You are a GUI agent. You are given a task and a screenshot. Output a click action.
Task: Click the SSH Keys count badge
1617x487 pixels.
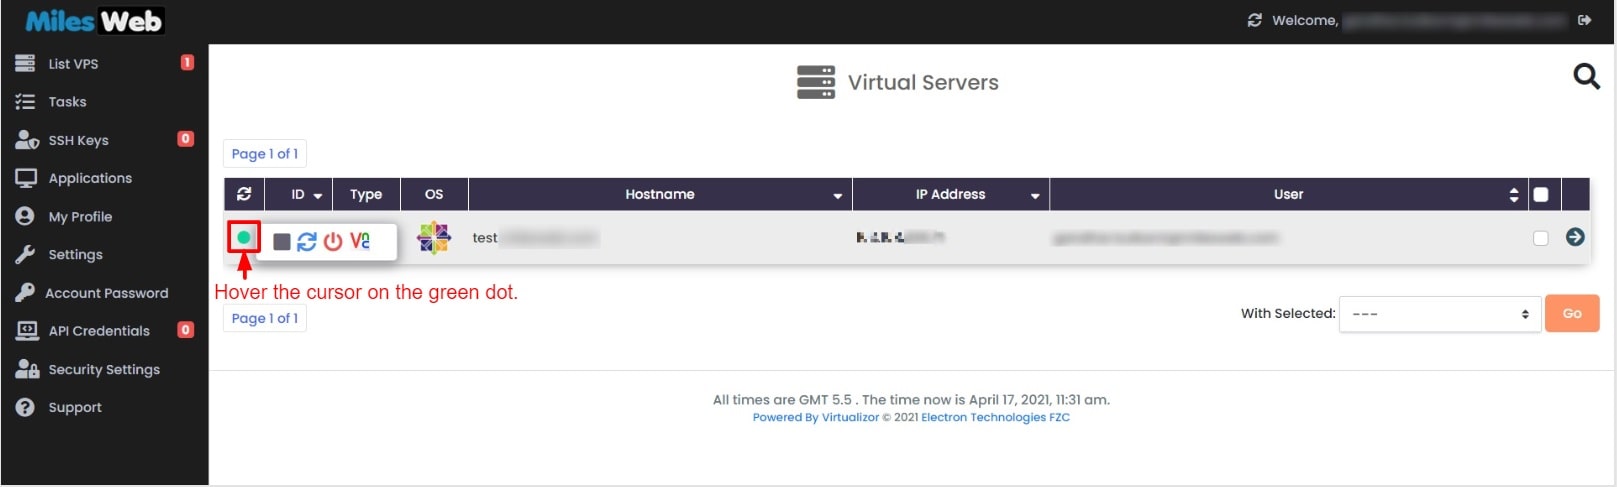pyautogui.click(x=186, y=139)
